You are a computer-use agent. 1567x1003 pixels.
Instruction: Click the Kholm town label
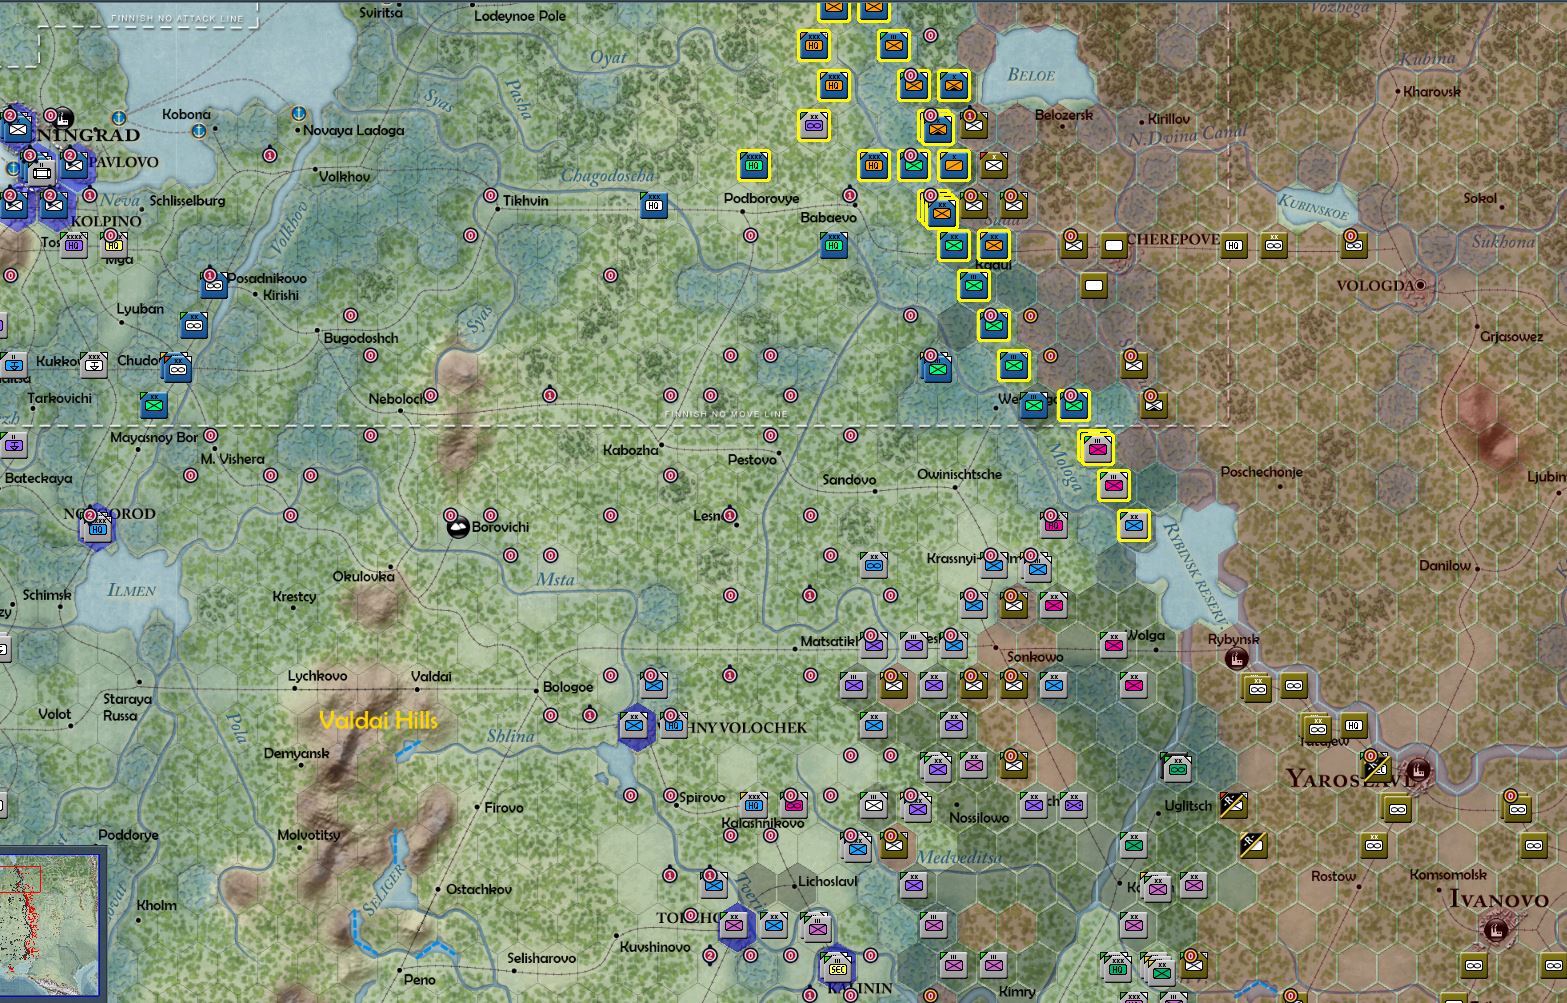(157, 905)
